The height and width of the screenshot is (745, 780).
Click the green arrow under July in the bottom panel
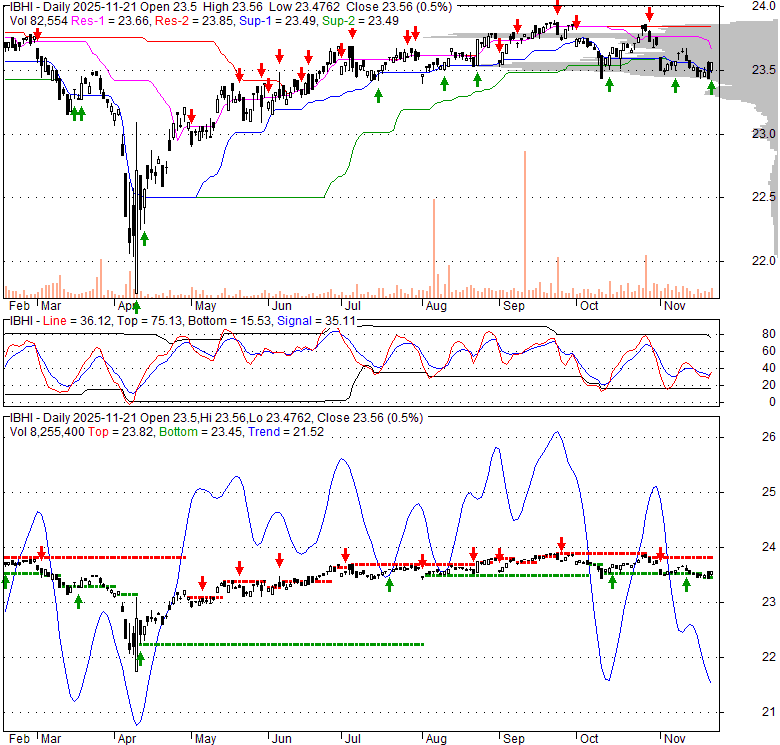pos(389,584)
